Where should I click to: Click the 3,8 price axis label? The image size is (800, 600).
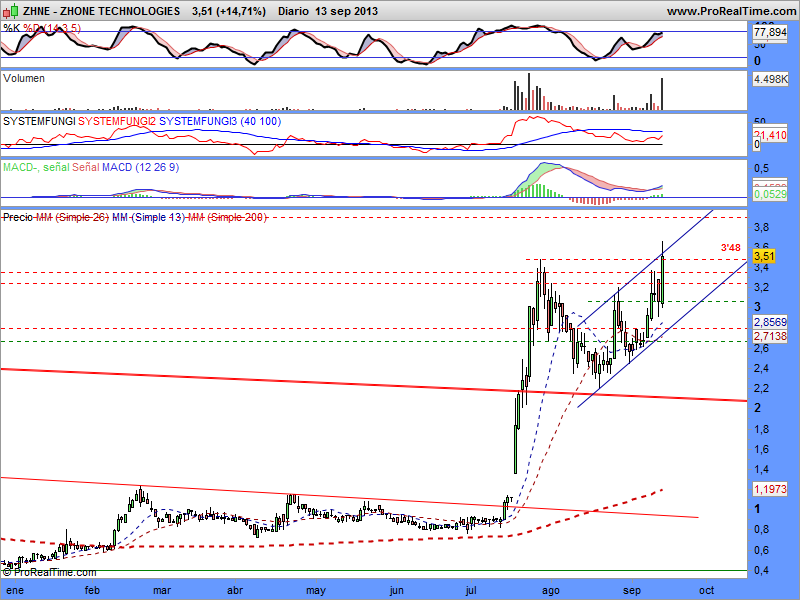(762, 227)
